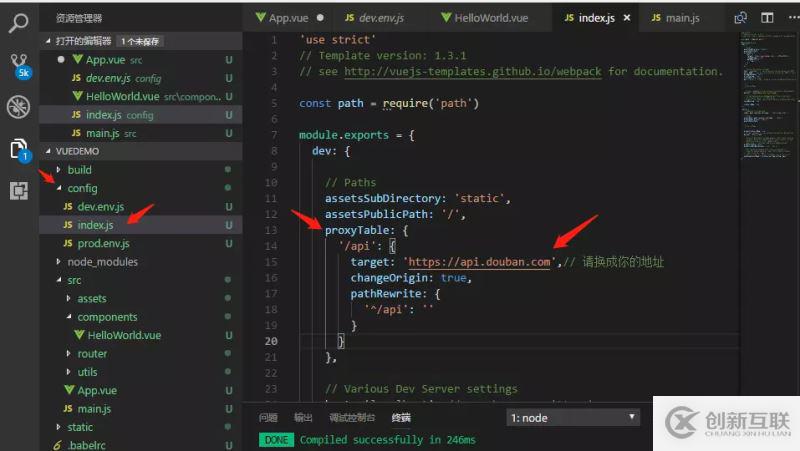The image size is (800, 451).
Task: Click the assetsSubDirectory line in editor
Action: (x=418, y=198)
